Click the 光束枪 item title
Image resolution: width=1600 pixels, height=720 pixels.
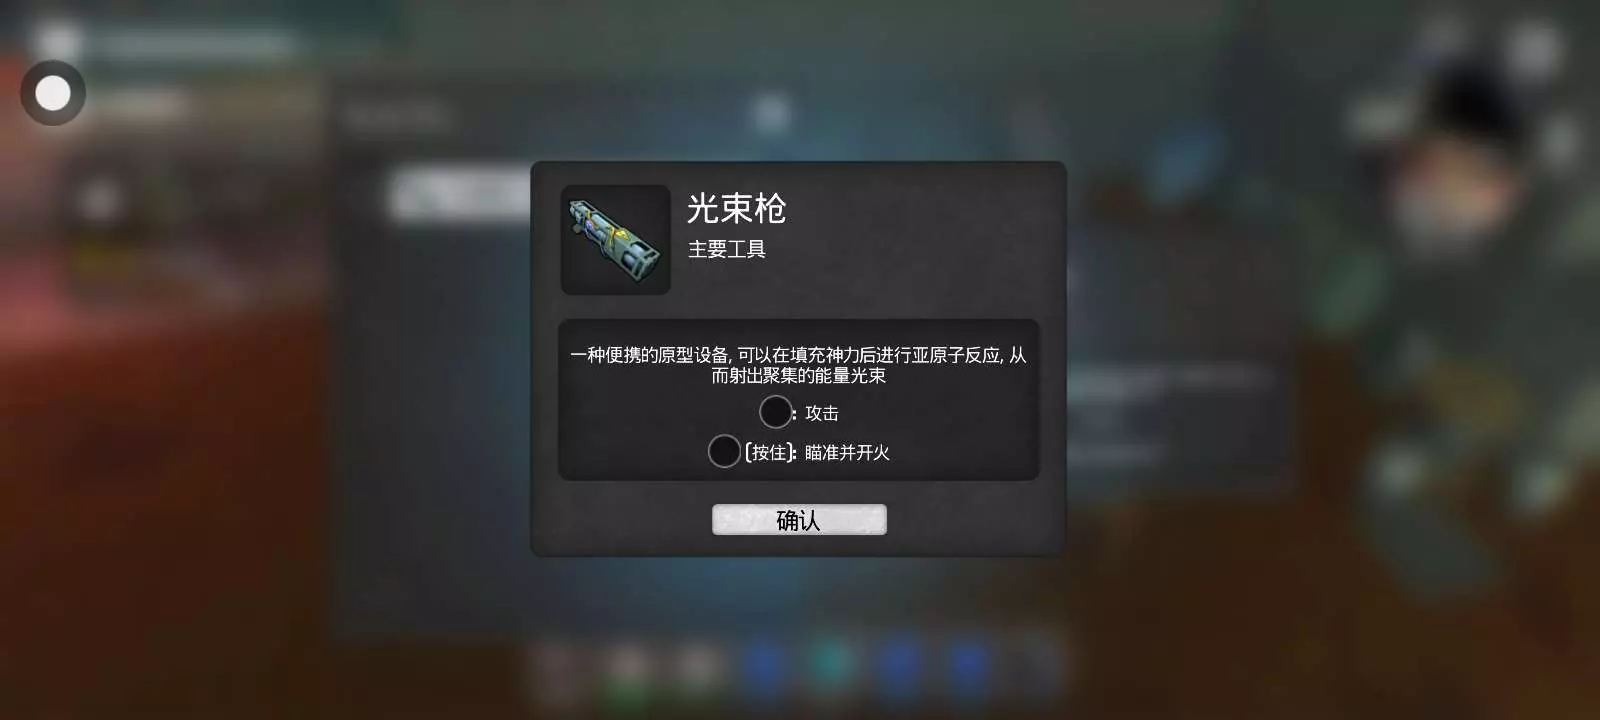[x=737, y=208]
